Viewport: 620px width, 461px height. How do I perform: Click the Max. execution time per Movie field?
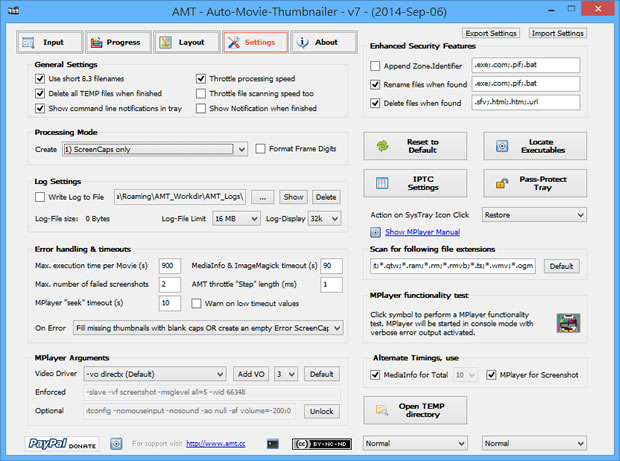170,266
